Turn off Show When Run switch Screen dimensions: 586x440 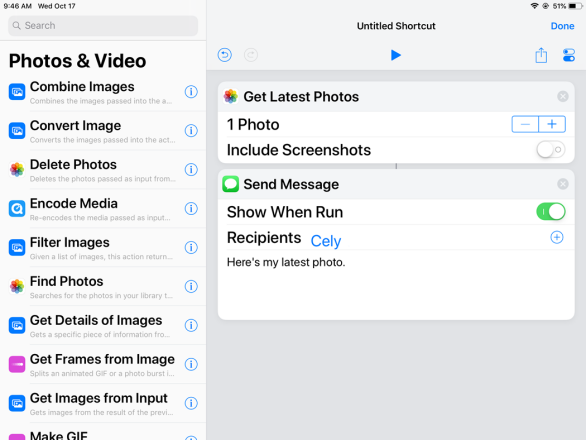[x=550, y=212]
